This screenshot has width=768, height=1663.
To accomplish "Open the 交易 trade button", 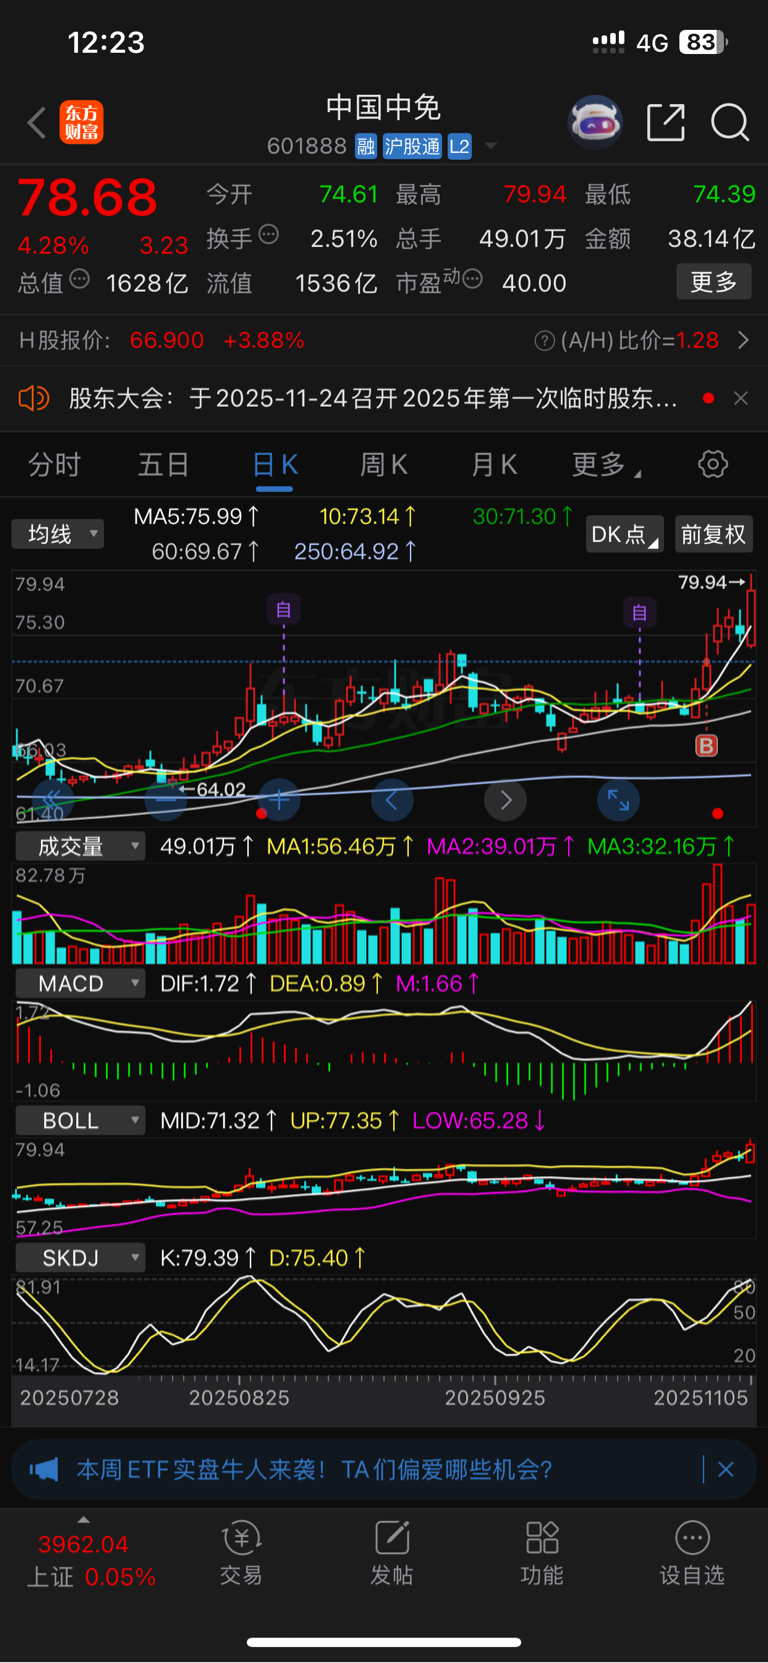I will 241,1554.
